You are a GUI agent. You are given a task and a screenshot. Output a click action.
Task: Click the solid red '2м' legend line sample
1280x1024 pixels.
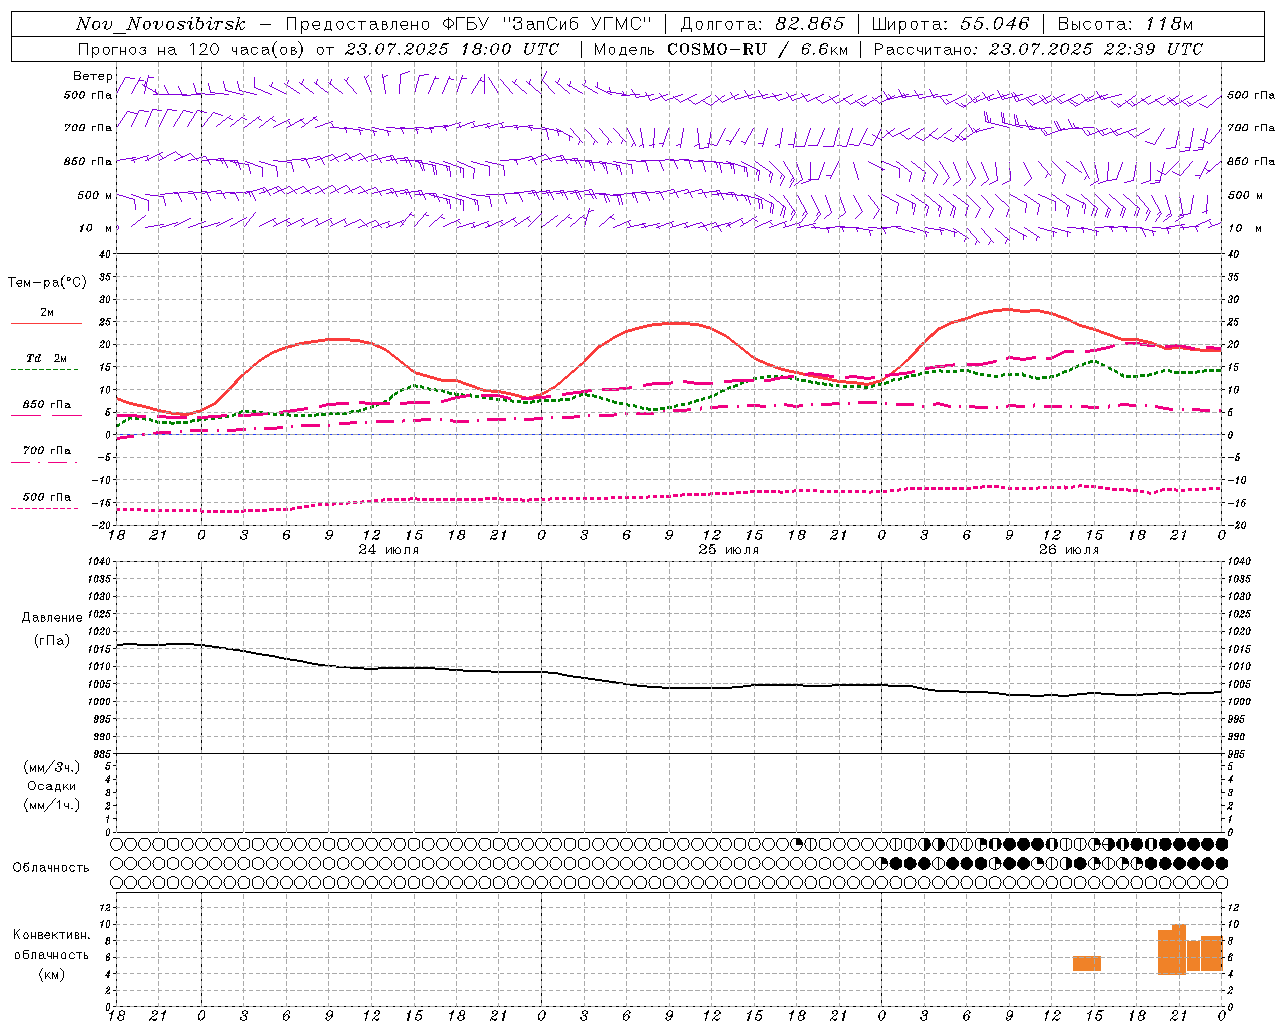(x=46, y=323)
